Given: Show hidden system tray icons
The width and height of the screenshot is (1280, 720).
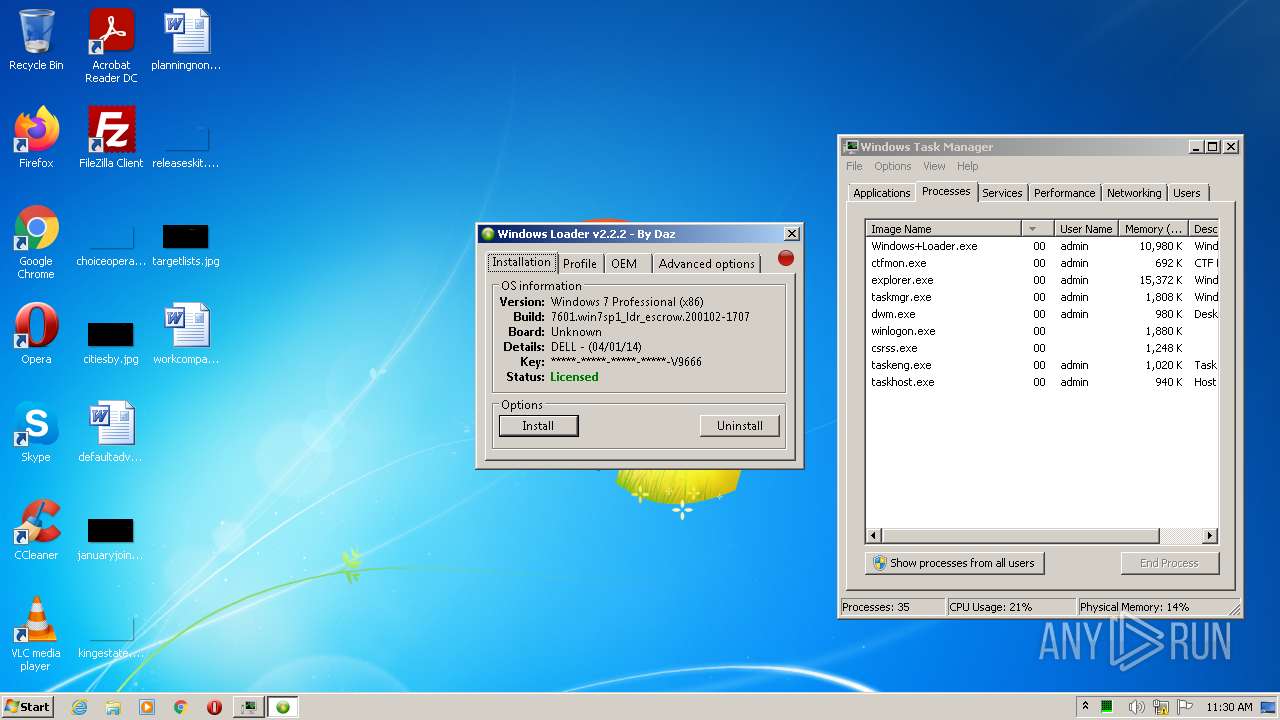Looking at the screenshot, I should [x=1085, y=707].
